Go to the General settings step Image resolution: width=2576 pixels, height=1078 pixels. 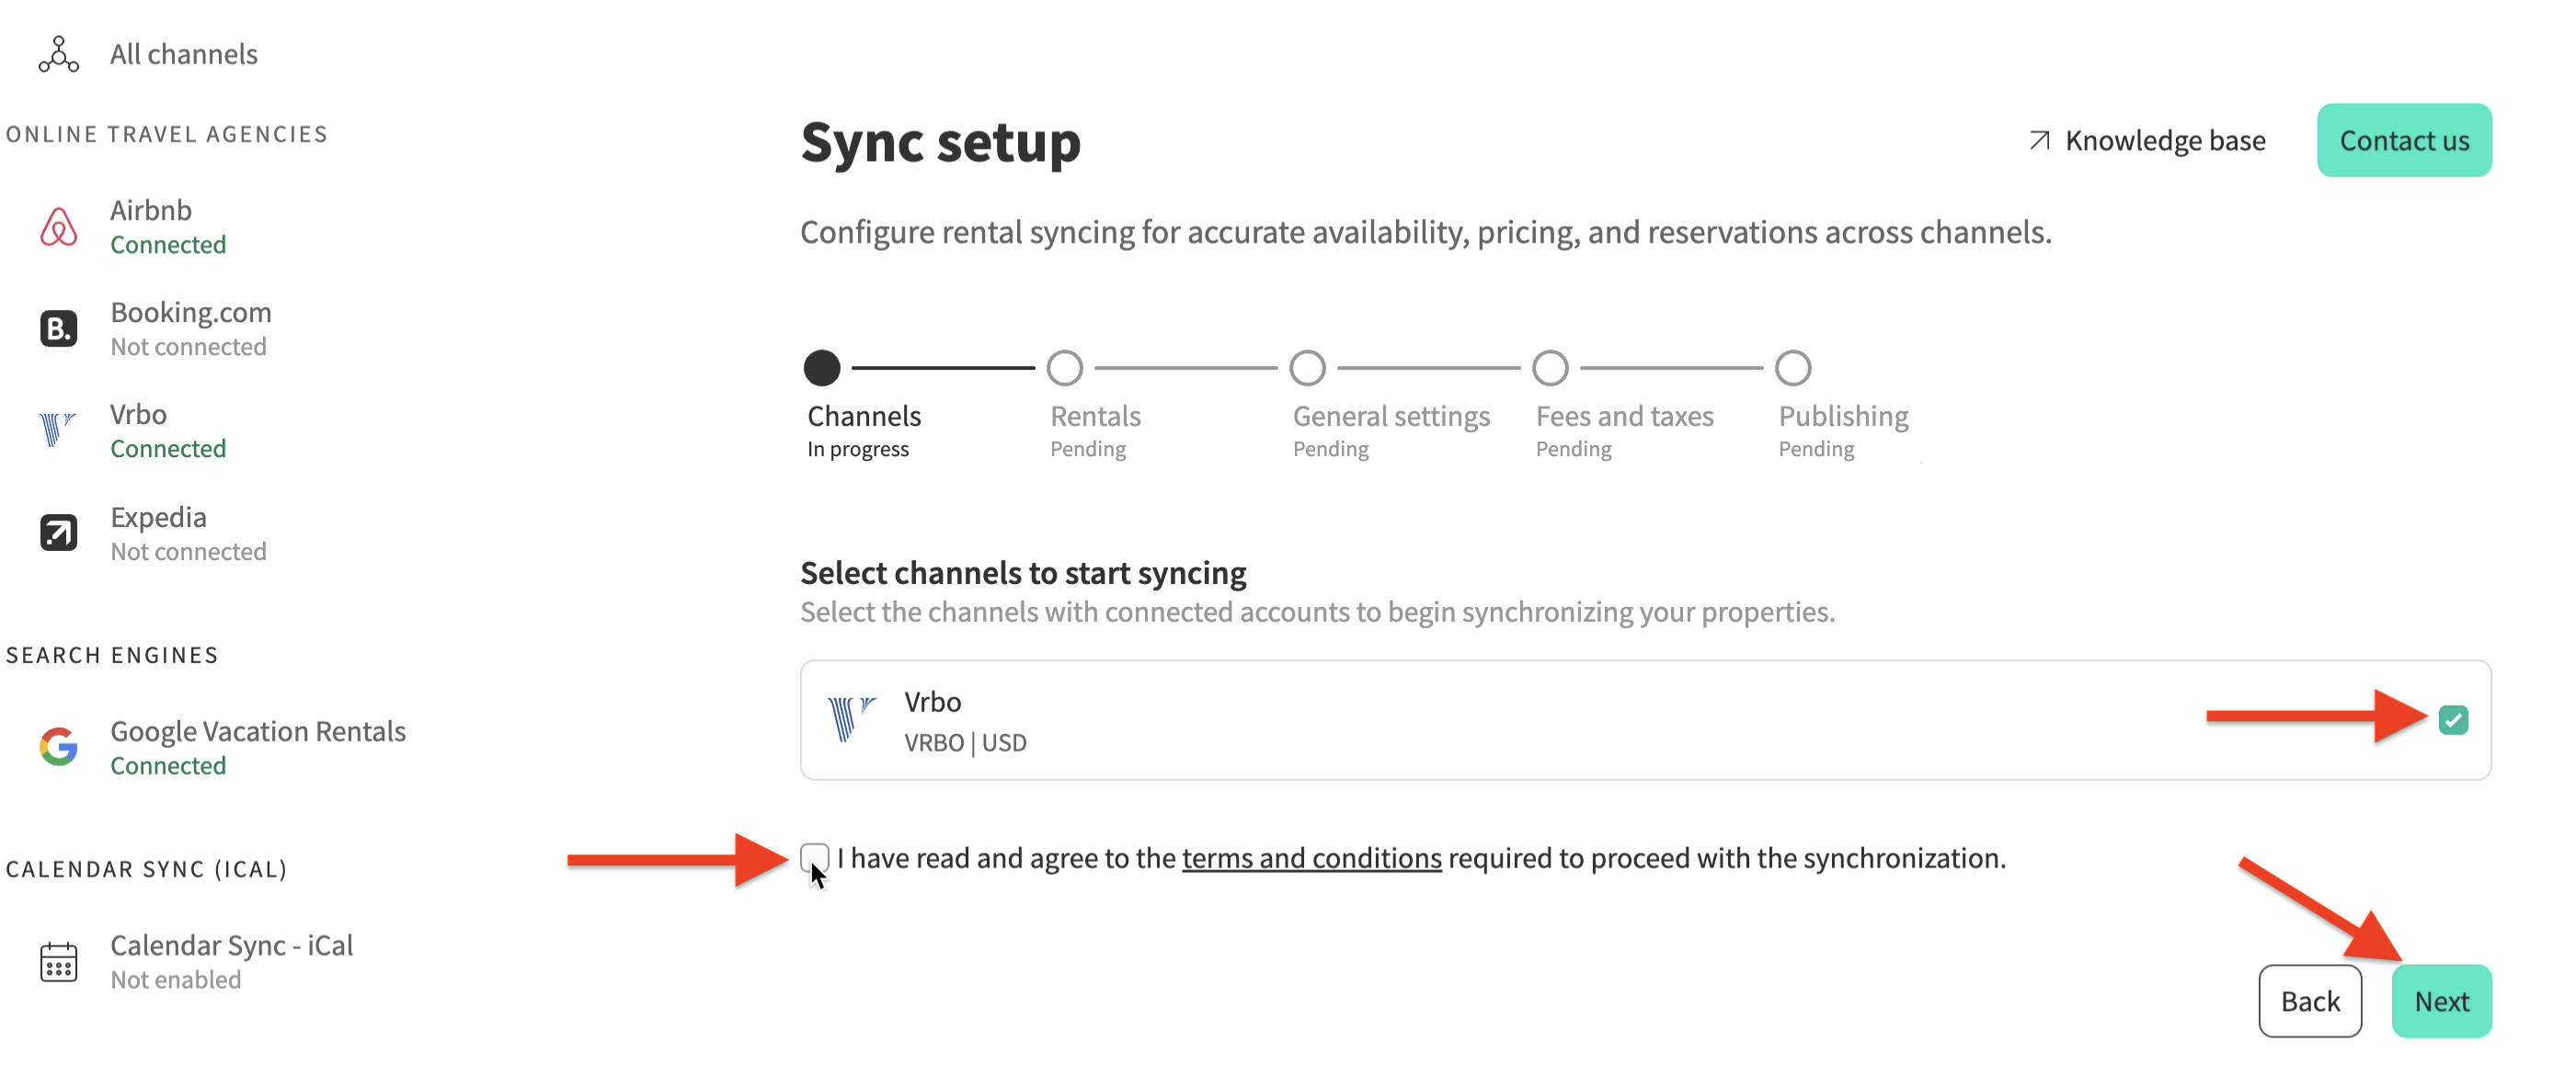coord(1307,368)
